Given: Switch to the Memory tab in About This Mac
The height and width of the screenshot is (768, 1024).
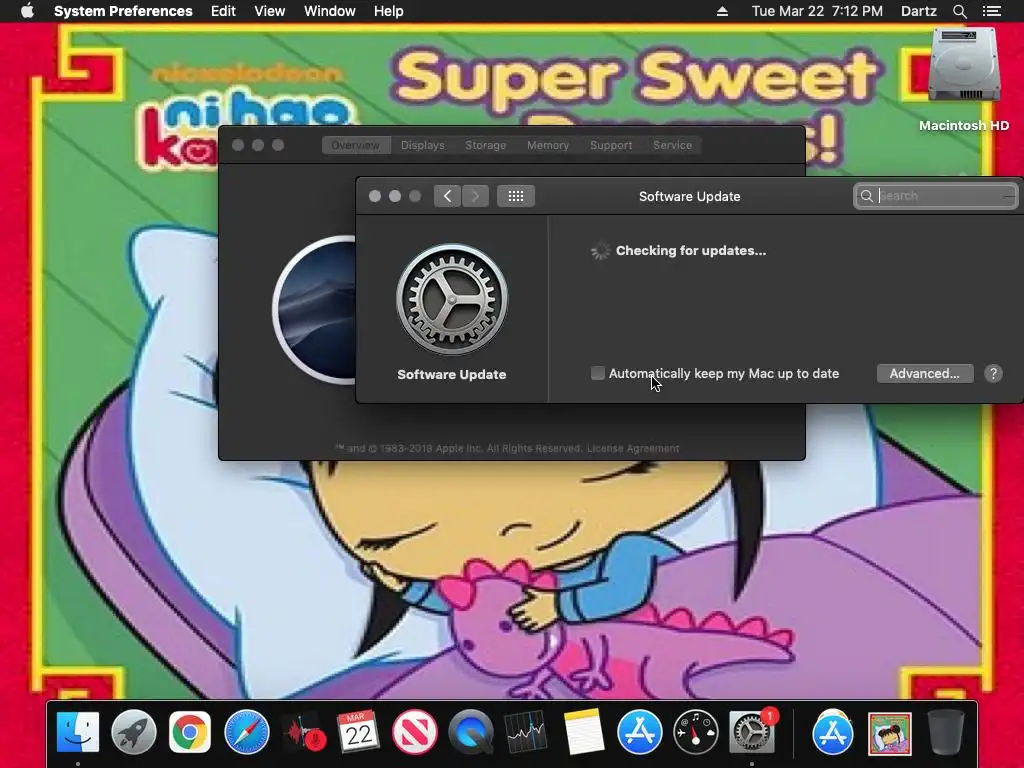Looking at the screenshot, I should [x=548, y=145].
